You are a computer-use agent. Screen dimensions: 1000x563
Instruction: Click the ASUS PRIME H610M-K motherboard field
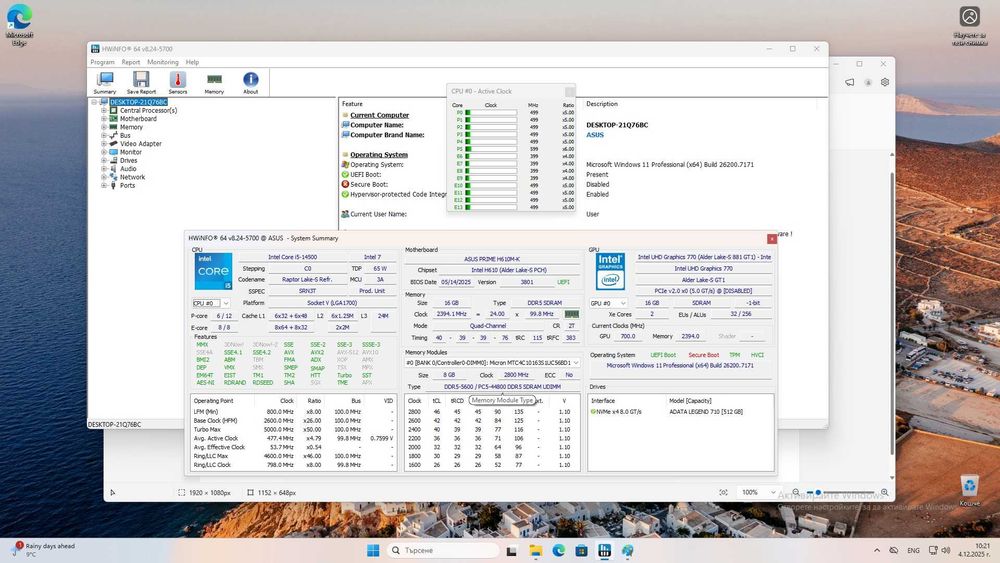[x=492, y=259]
